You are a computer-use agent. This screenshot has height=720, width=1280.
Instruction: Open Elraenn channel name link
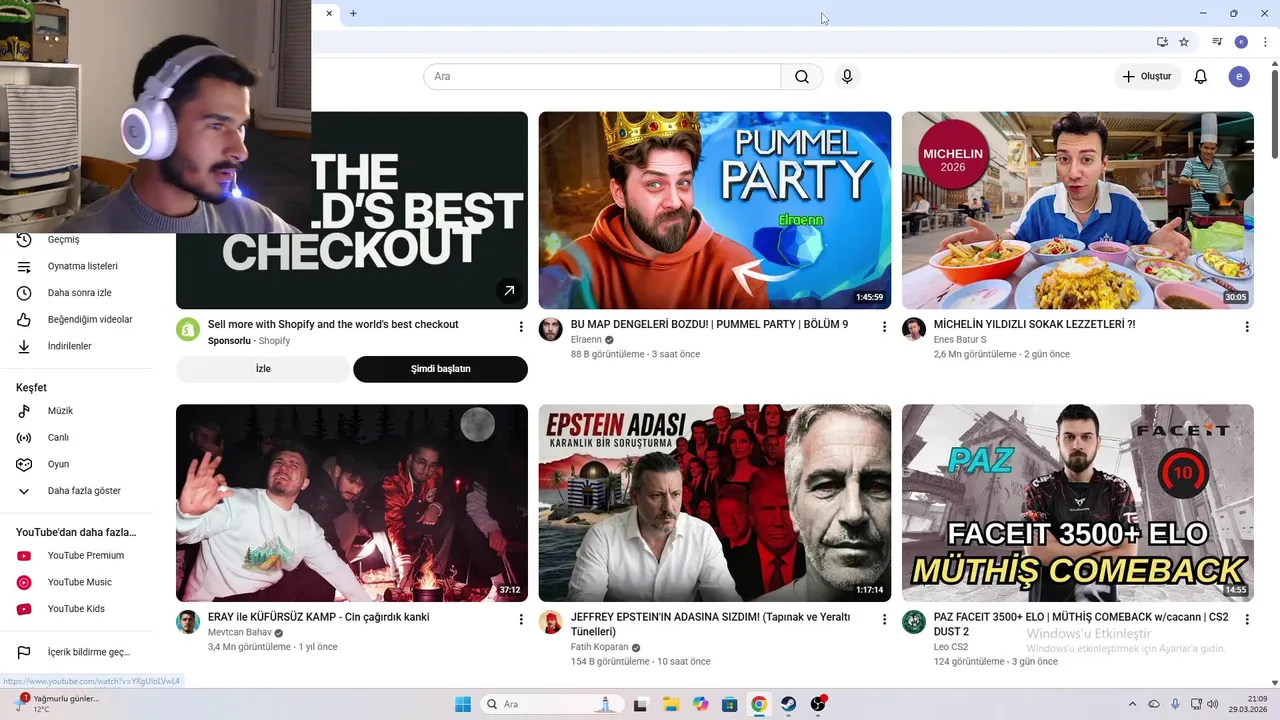[586, 340]
